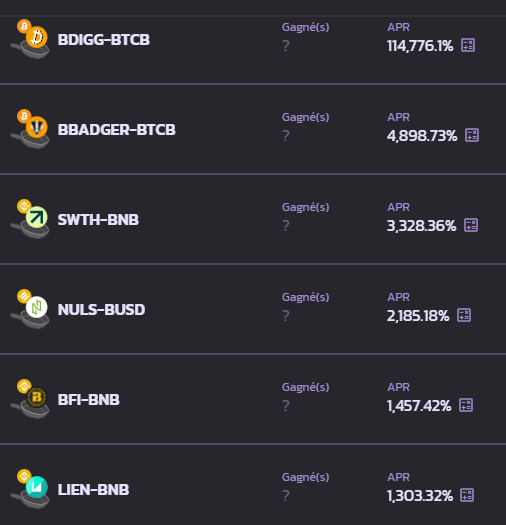
Task: Click the BBADGER-BTCB token pair icon
Action: point(30,129)
